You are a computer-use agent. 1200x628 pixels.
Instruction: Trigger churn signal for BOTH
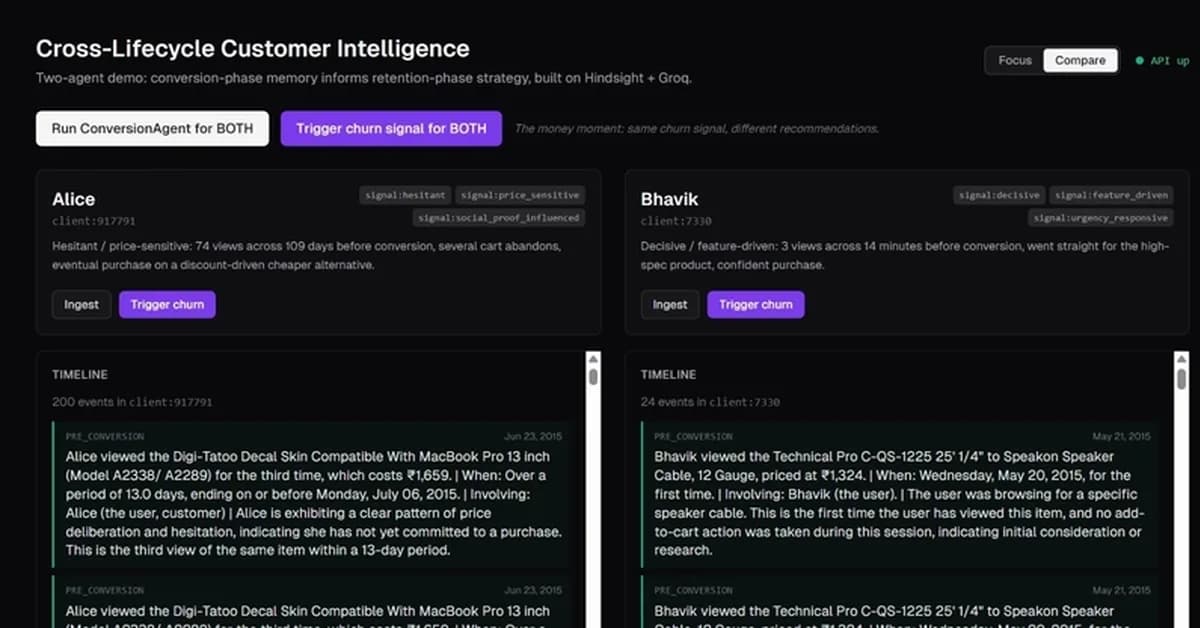tap(391, 128)
